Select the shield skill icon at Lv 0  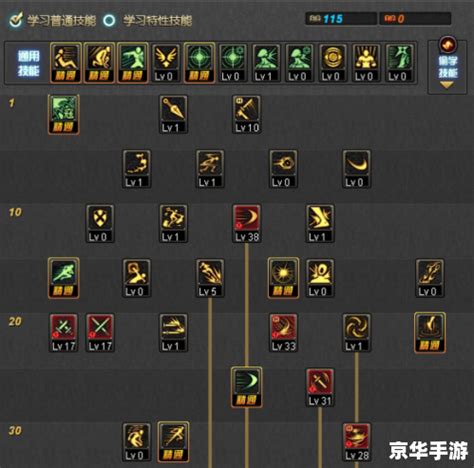(x=100, y=224)
